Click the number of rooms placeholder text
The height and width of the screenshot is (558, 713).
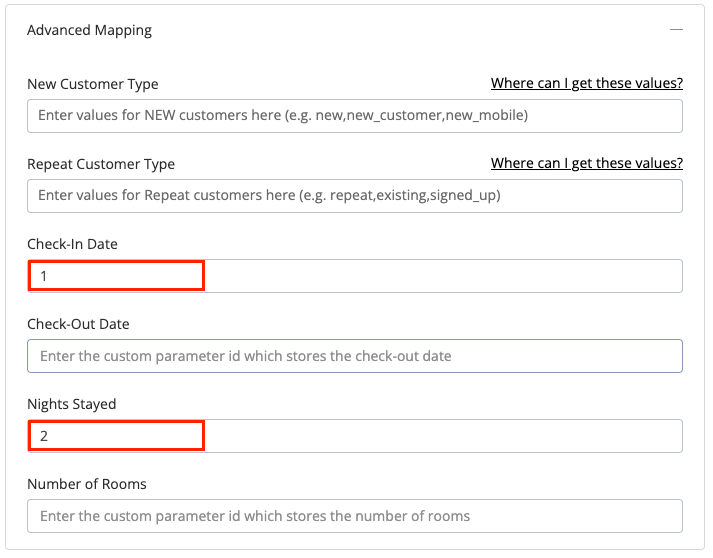click(x=255, y=516)
